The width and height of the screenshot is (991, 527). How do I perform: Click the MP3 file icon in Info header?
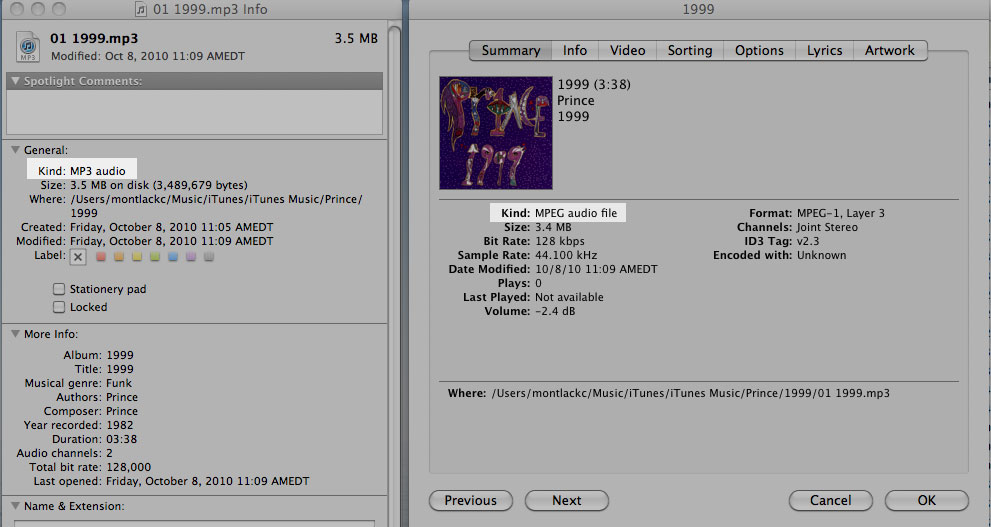pyautogui.click(x=27, y=46)
